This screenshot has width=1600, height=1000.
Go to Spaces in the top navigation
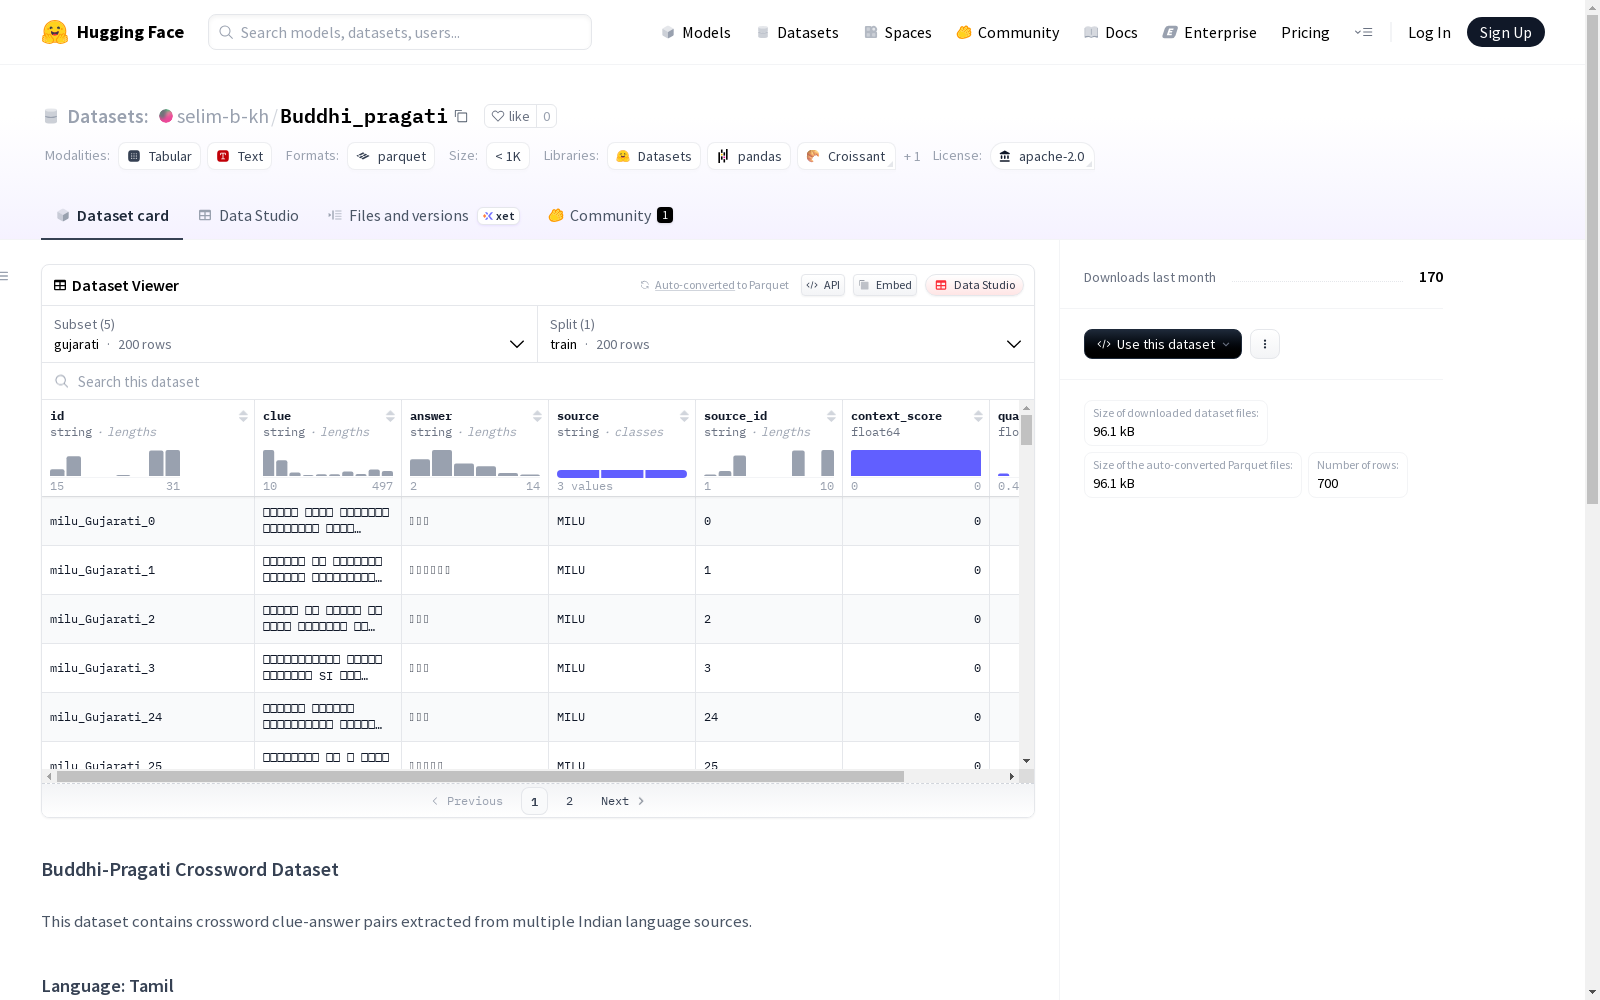898,32
